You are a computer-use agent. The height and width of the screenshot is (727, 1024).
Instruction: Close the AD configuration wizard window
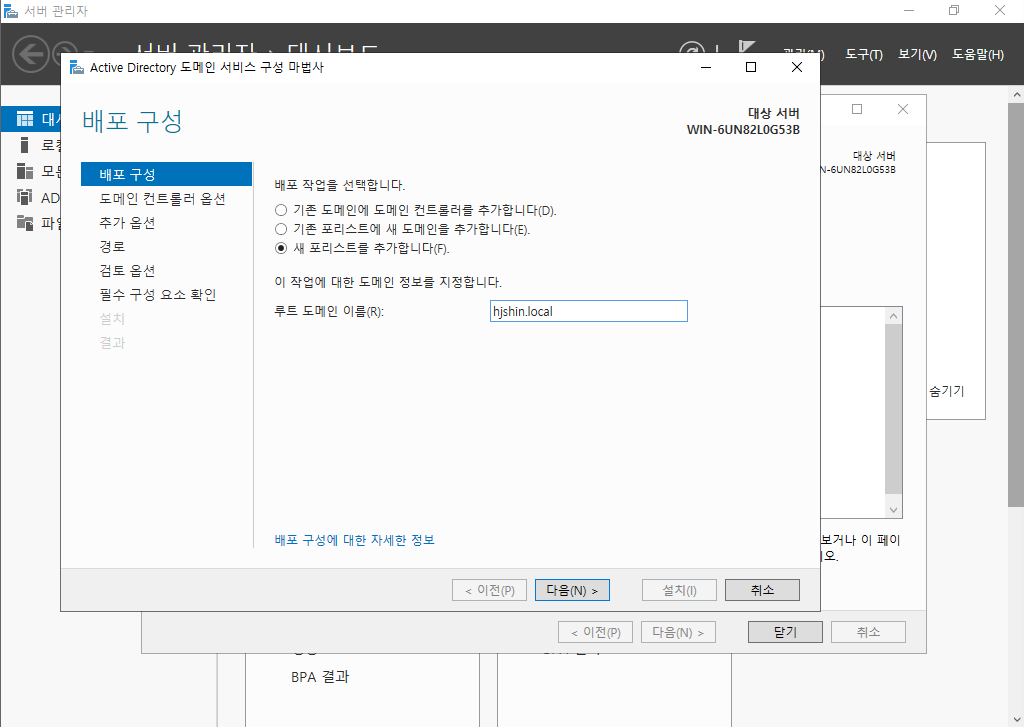click(797, 67)
